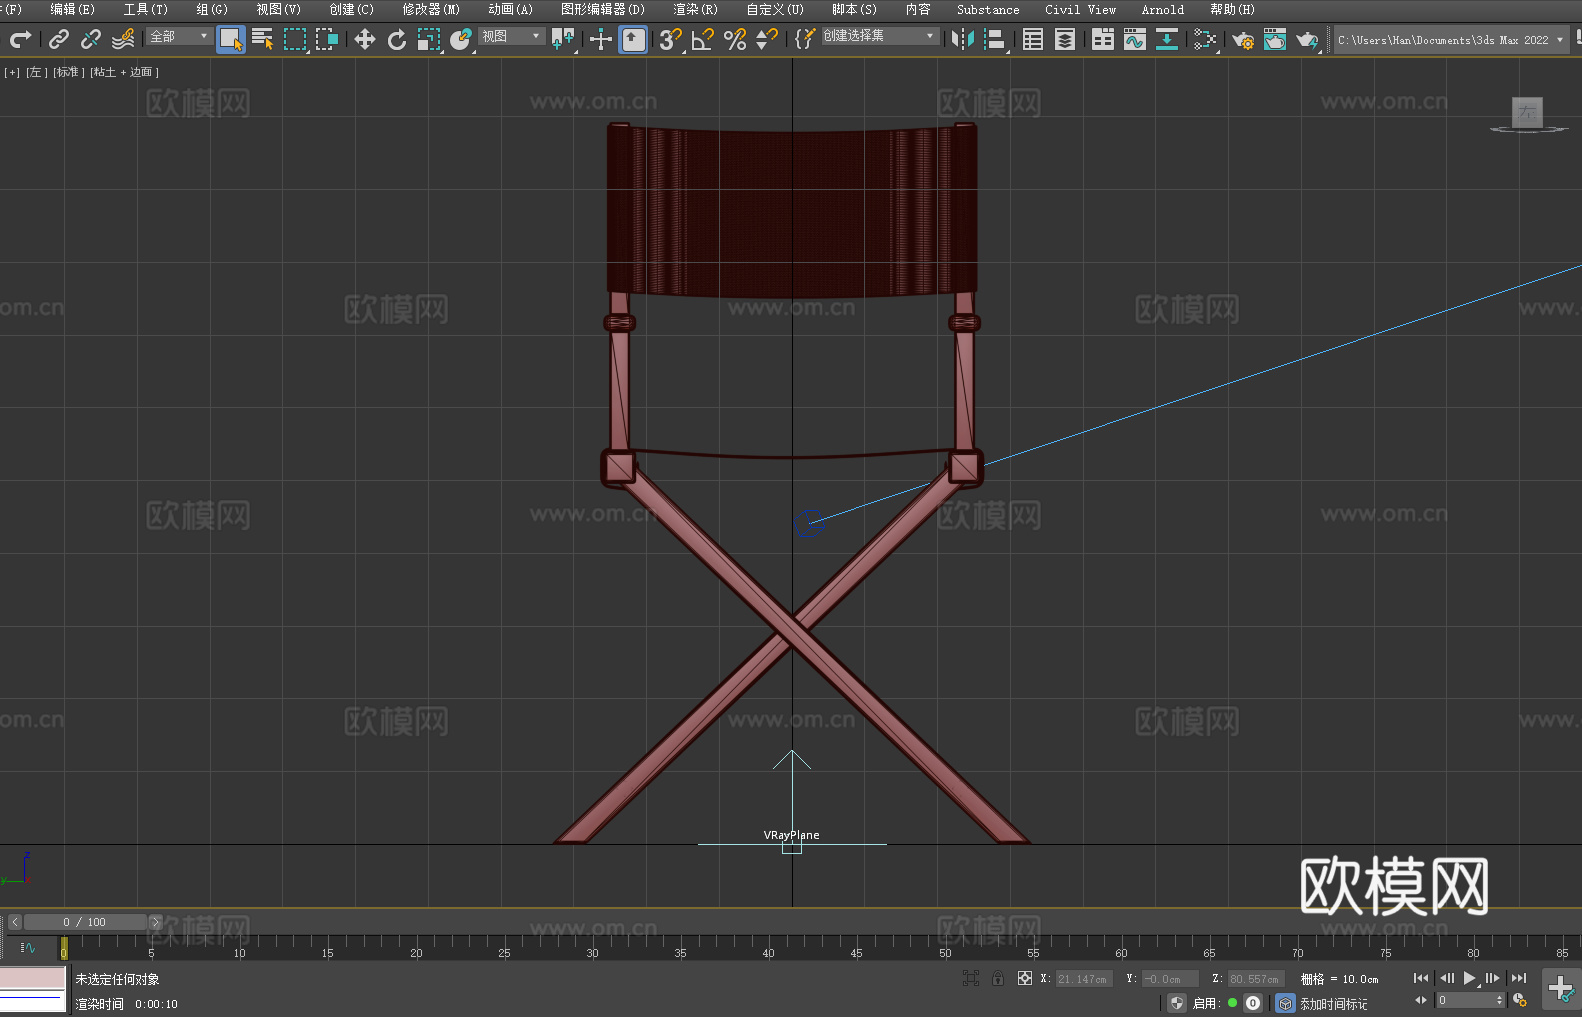Viewport: 1582px width, 1017px height.
Task: Open the Curve Editor icon
Action: pyautogui.click(x=1135, y=39)
